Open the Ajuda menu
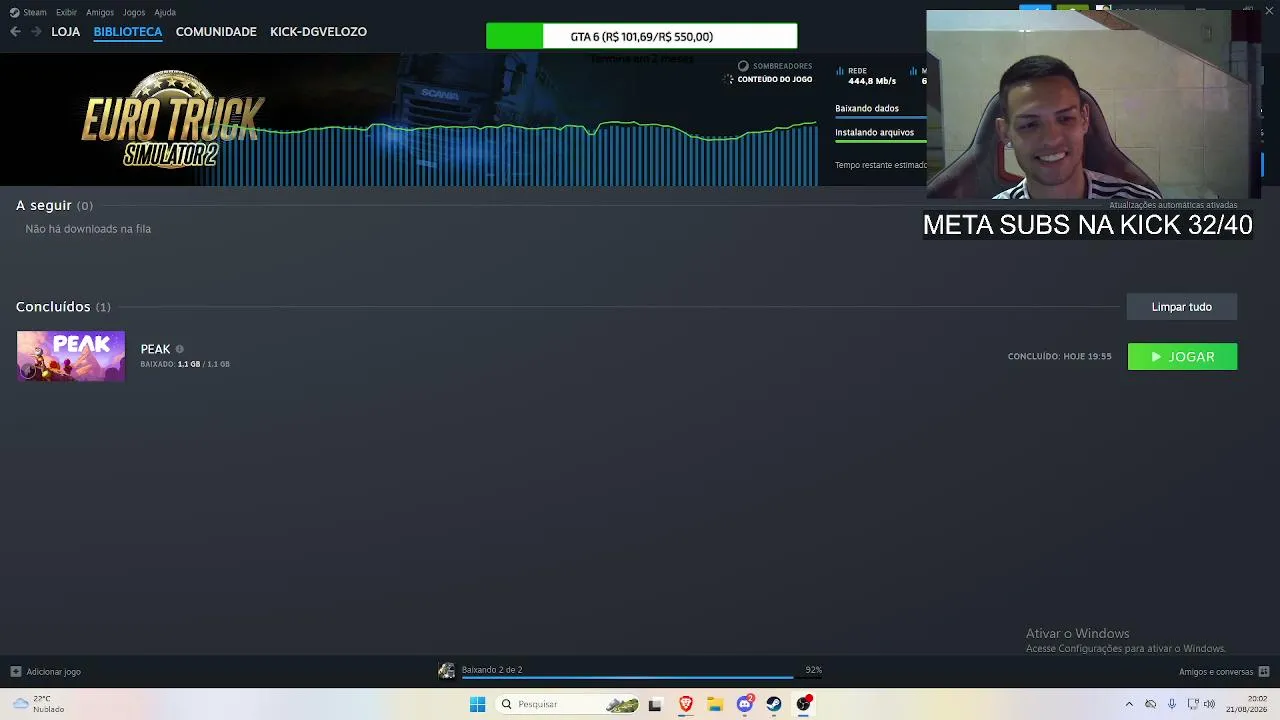 tap(165, 12)
